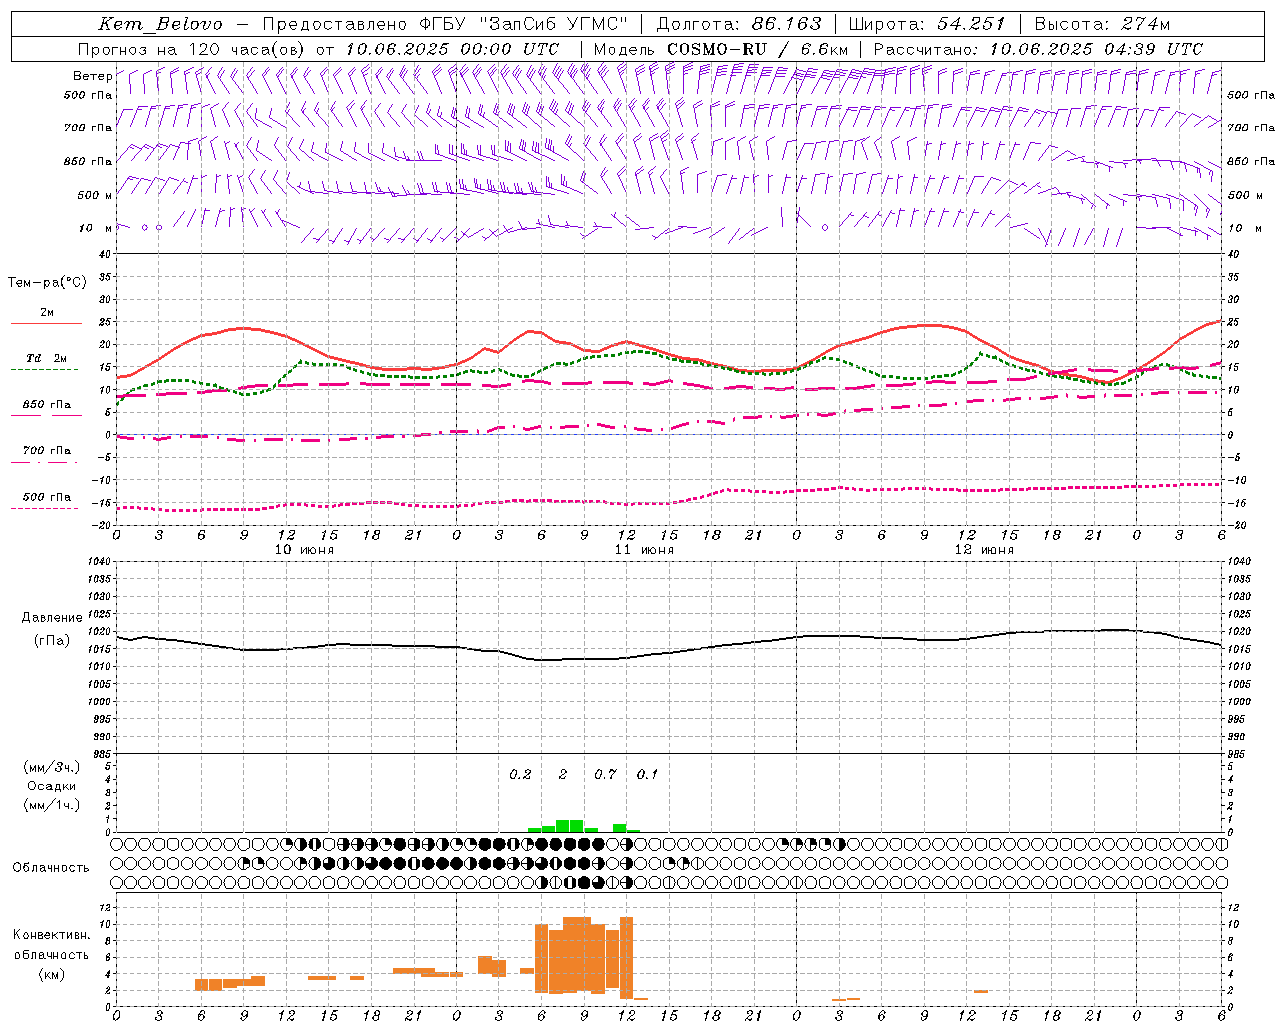Click the model name COSMO-RU / 6.6км

758,49
